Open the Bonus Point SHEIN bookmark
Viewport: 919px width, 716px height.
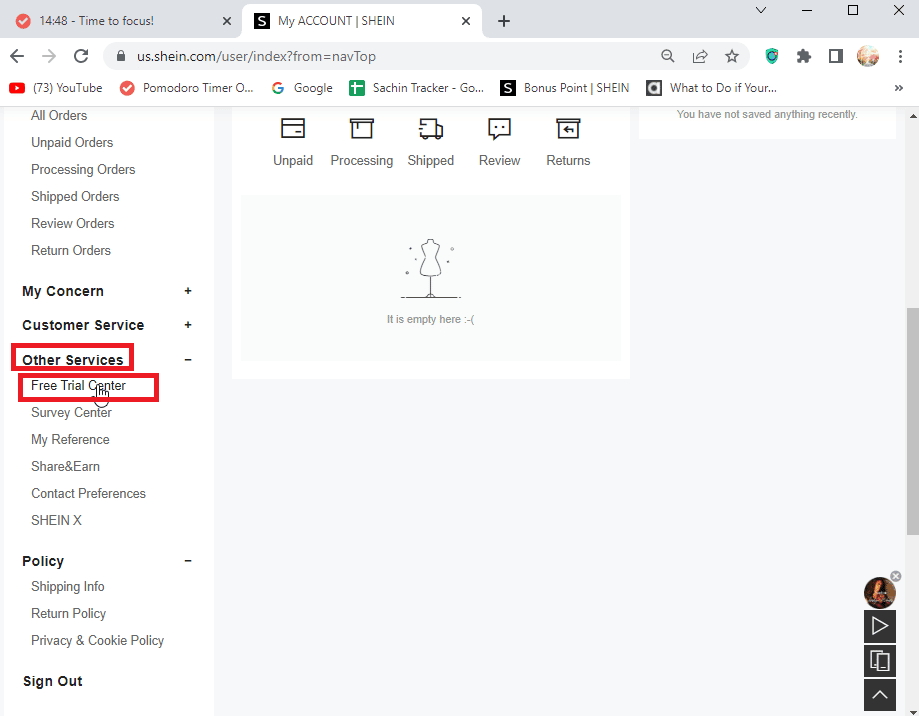coord(565,88)
